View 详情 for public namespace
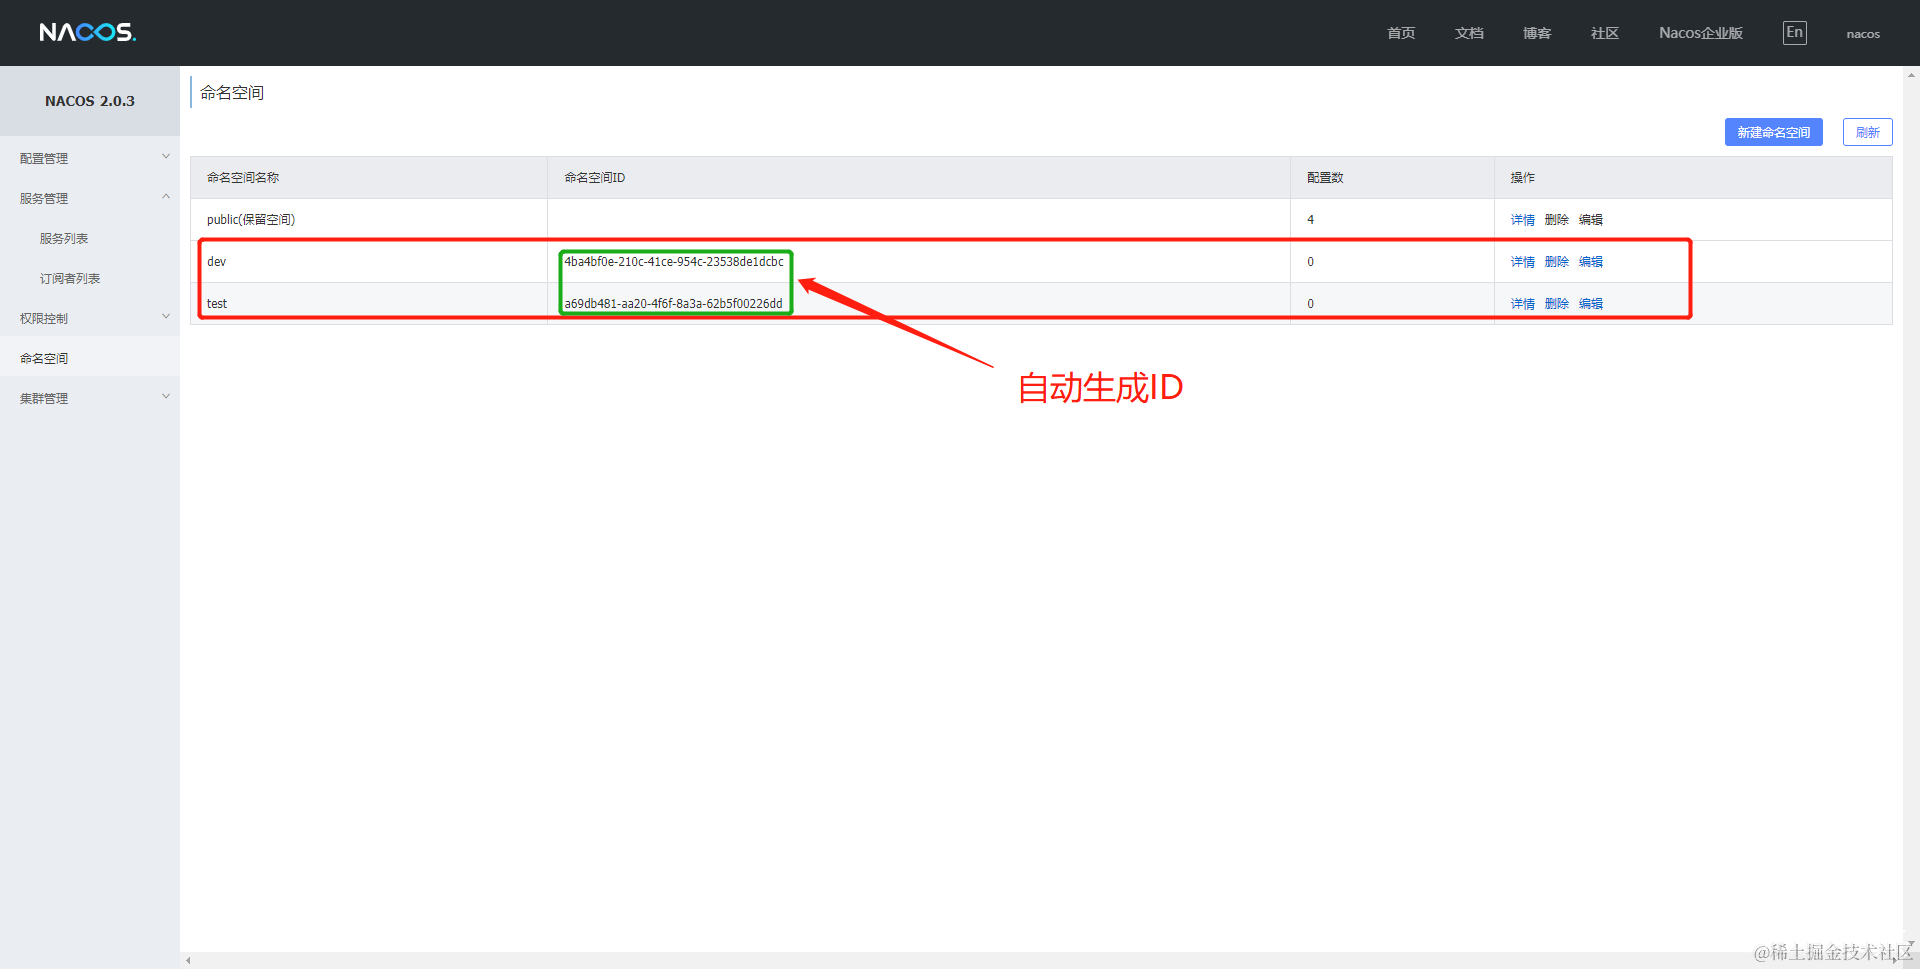 click(x=1522, y=219)
